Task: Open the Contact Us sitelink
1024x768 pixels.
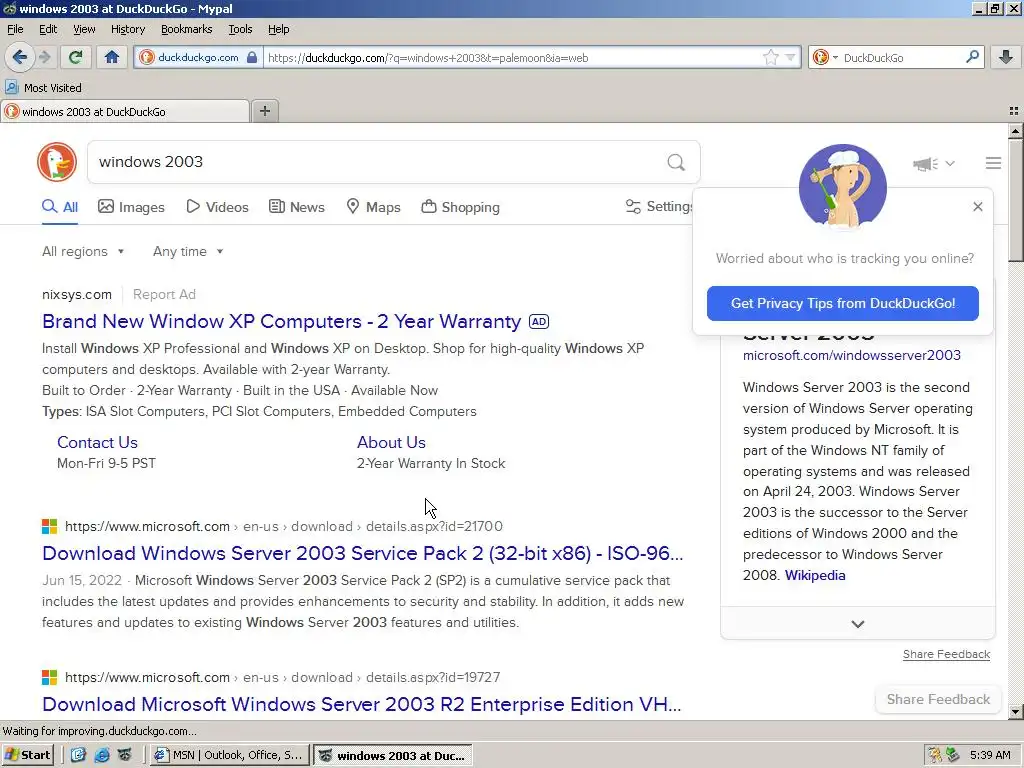Action: click(97, 442)
